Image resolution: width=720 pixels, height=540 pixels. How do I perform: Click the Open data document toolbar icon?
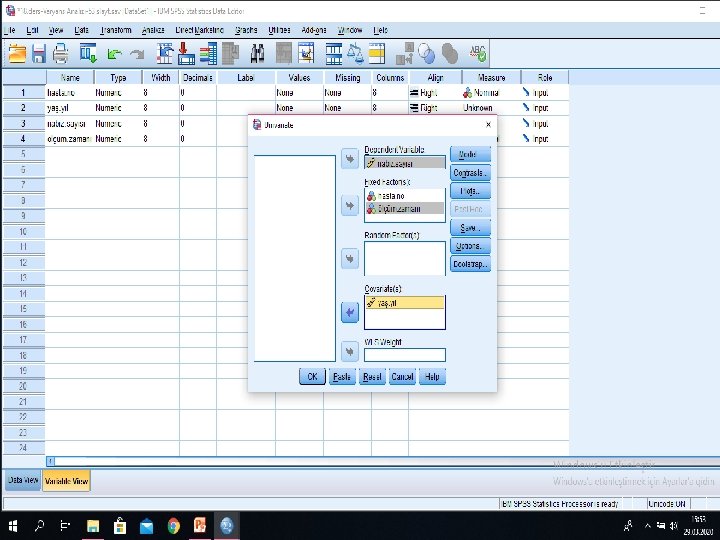(17, 53)
